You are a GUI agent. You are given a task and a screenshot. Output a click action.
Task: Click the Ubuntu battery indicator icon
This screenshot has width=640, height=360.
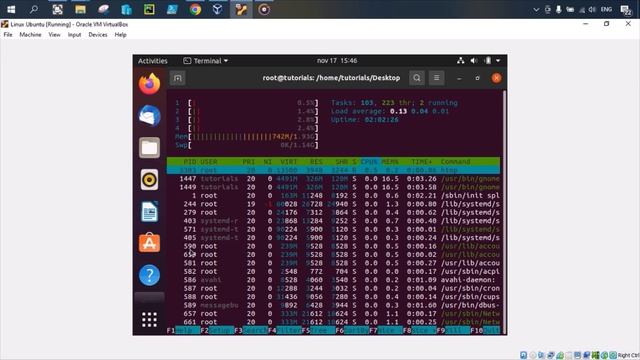(x=487, y=61)
